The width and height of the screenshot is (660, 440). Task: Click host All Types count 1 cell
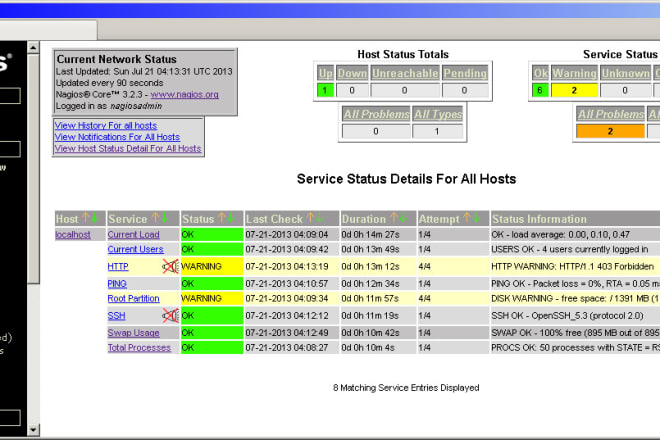point(438,131)
